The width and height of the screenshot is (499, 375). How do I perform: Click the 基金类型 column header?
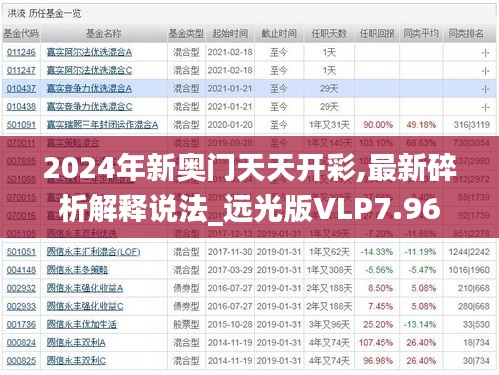(x=186, y=33)
